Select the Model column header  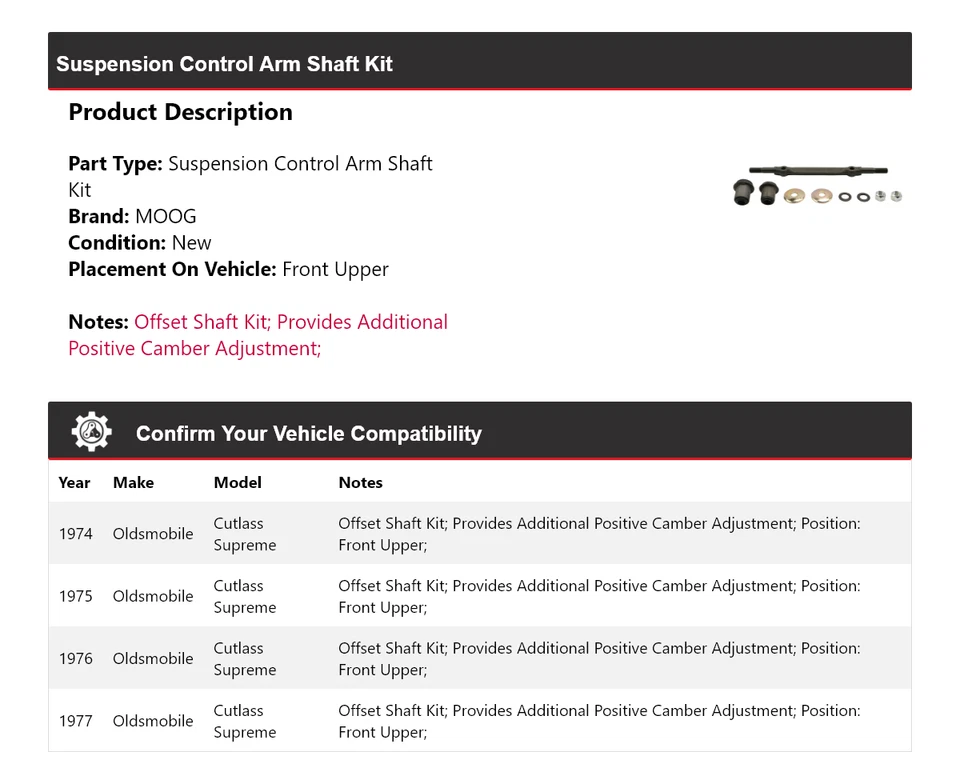coord(237,482)
